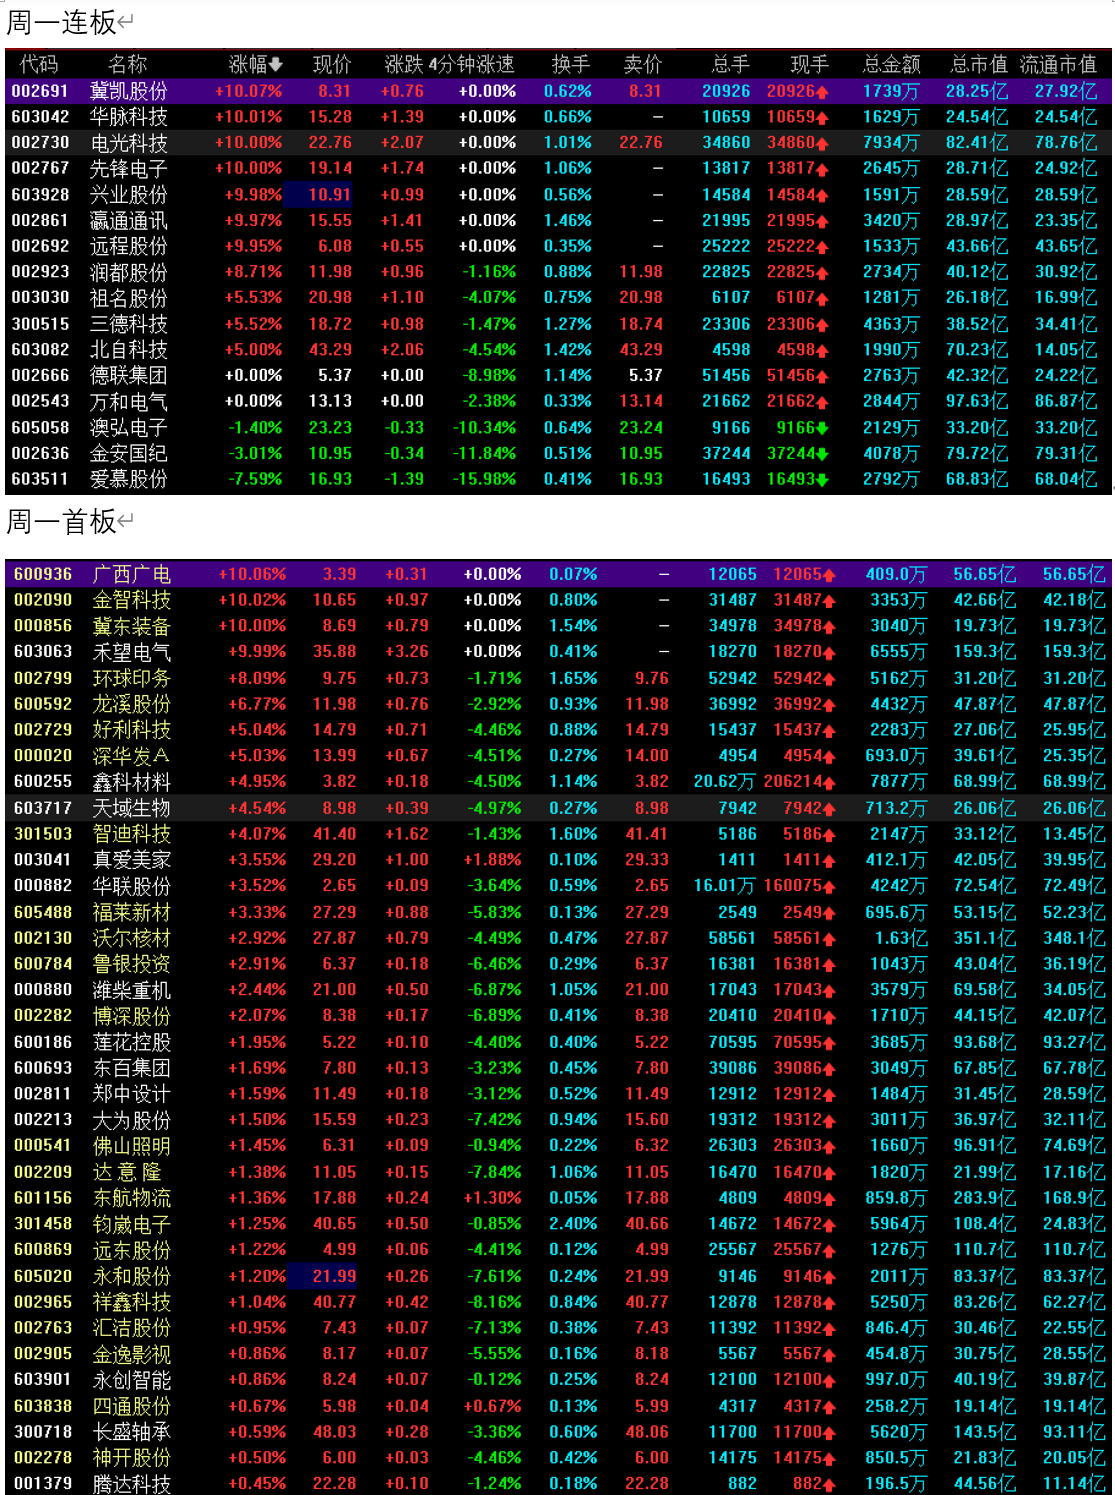Click 润都股份 stock name

pos(129,272)
